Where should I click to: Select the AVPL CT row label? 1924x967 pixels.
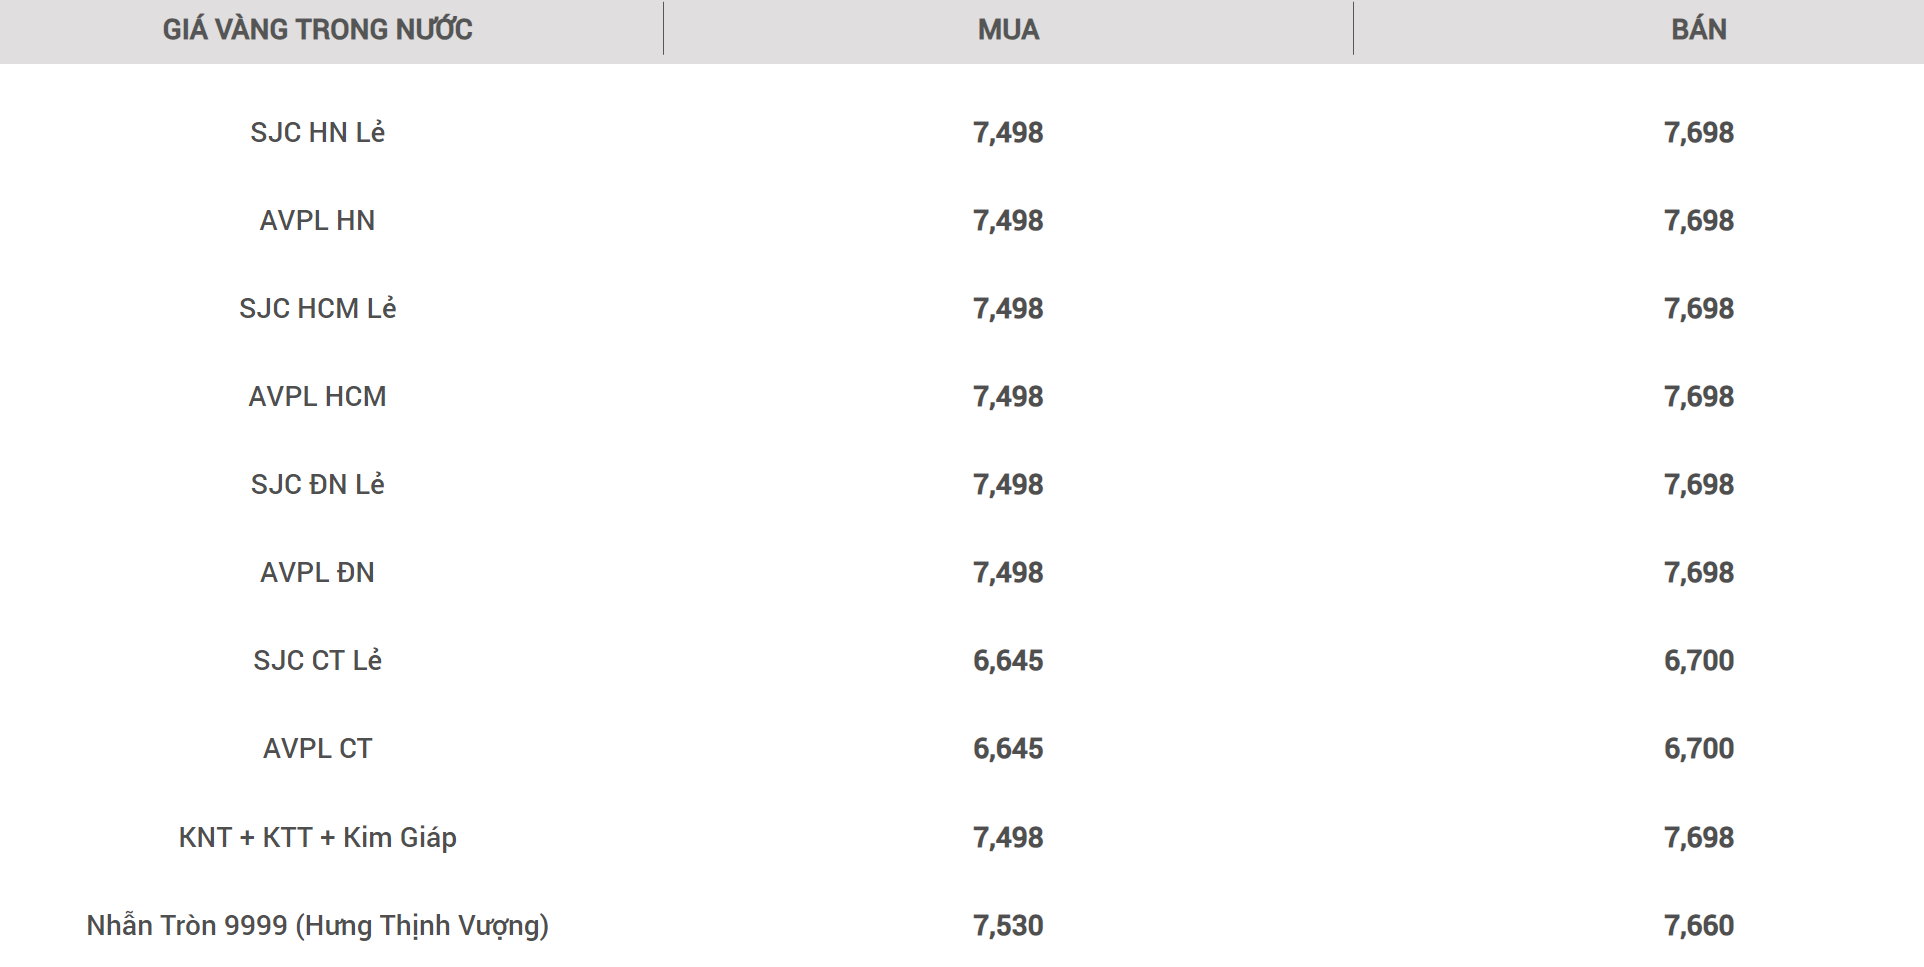point(318,748)
